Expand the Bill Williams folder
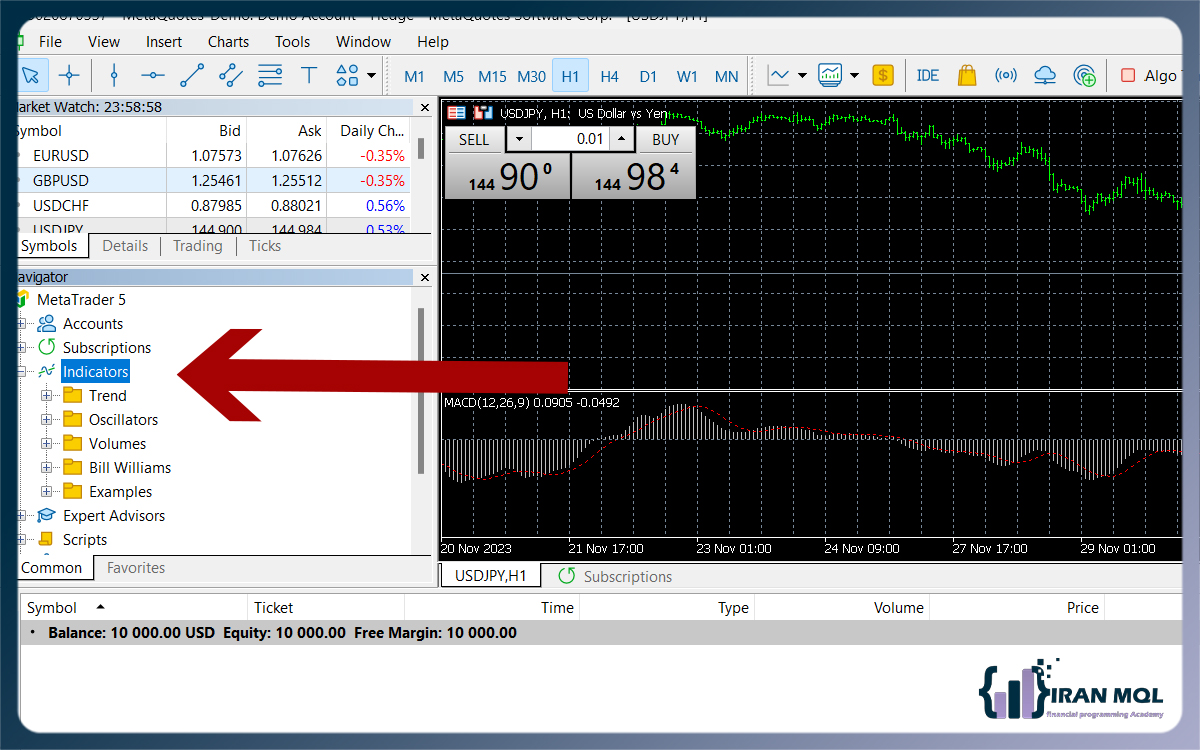 [46, 468]
